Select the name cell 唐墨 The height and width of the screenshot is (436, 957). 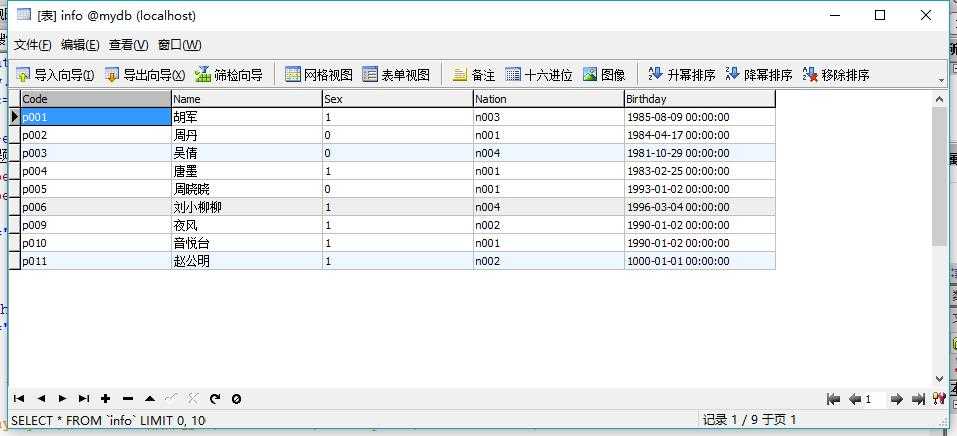247,171
